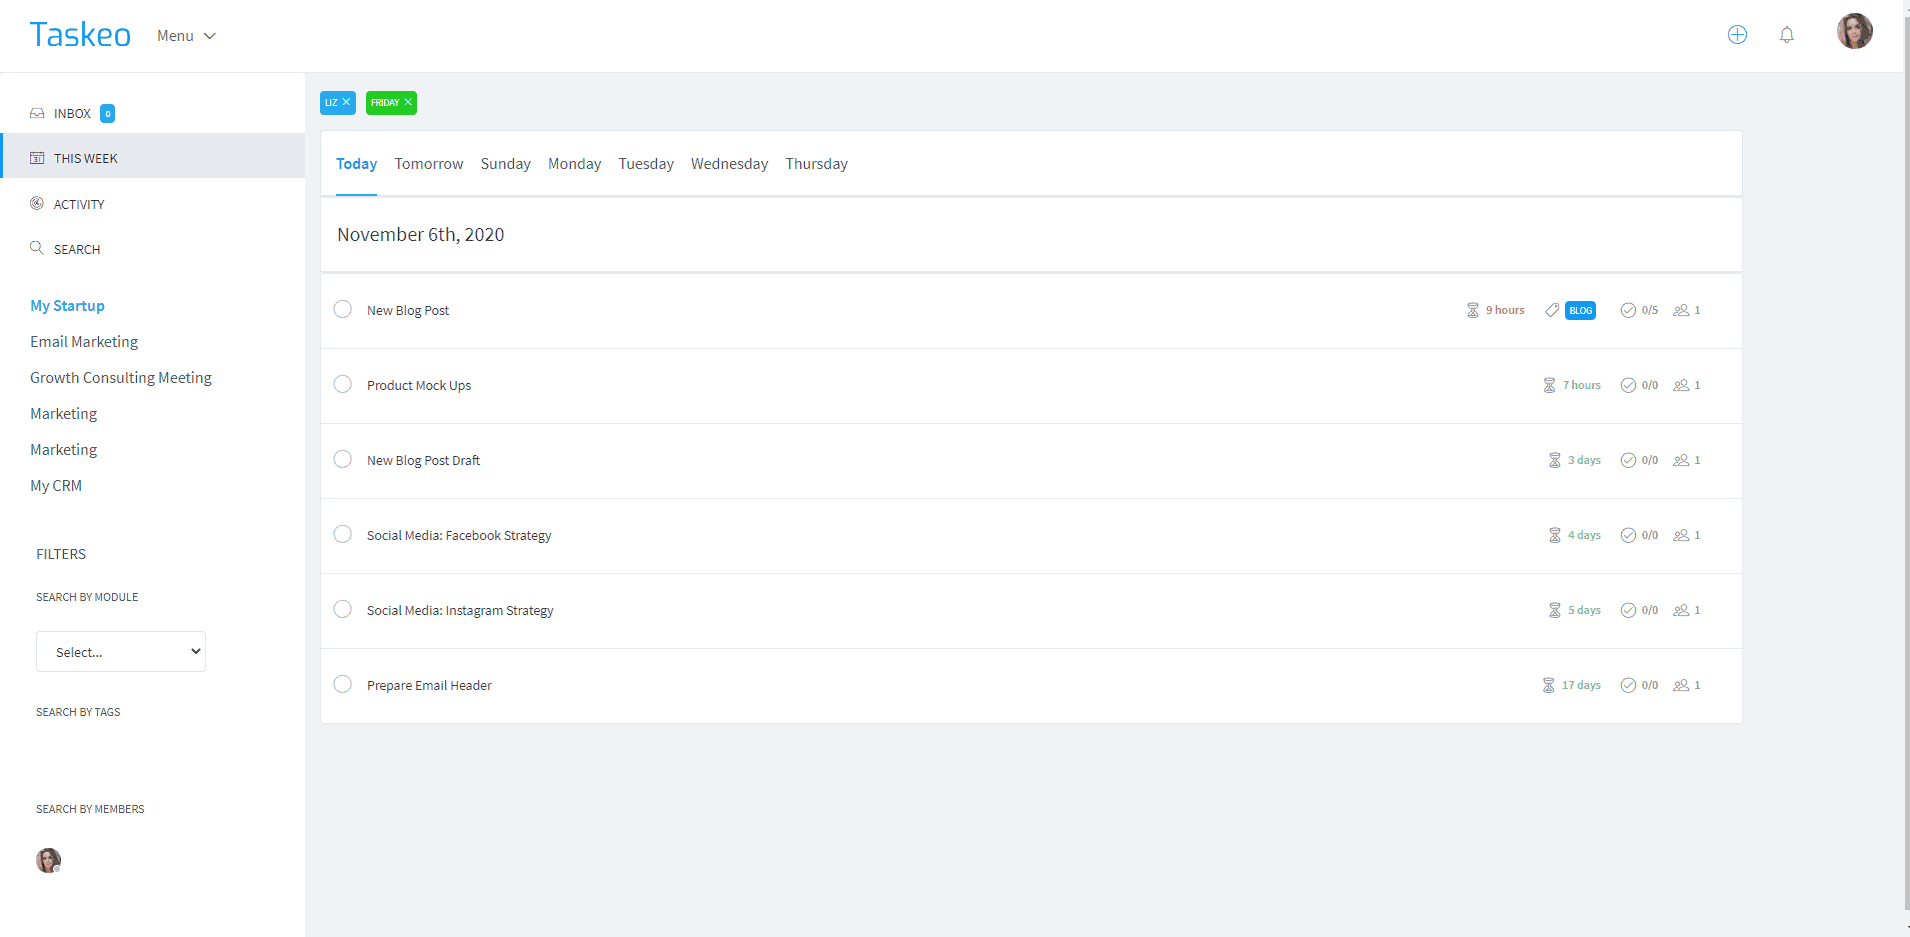
Task: Select the Wednesday tab
Action: 729,164
